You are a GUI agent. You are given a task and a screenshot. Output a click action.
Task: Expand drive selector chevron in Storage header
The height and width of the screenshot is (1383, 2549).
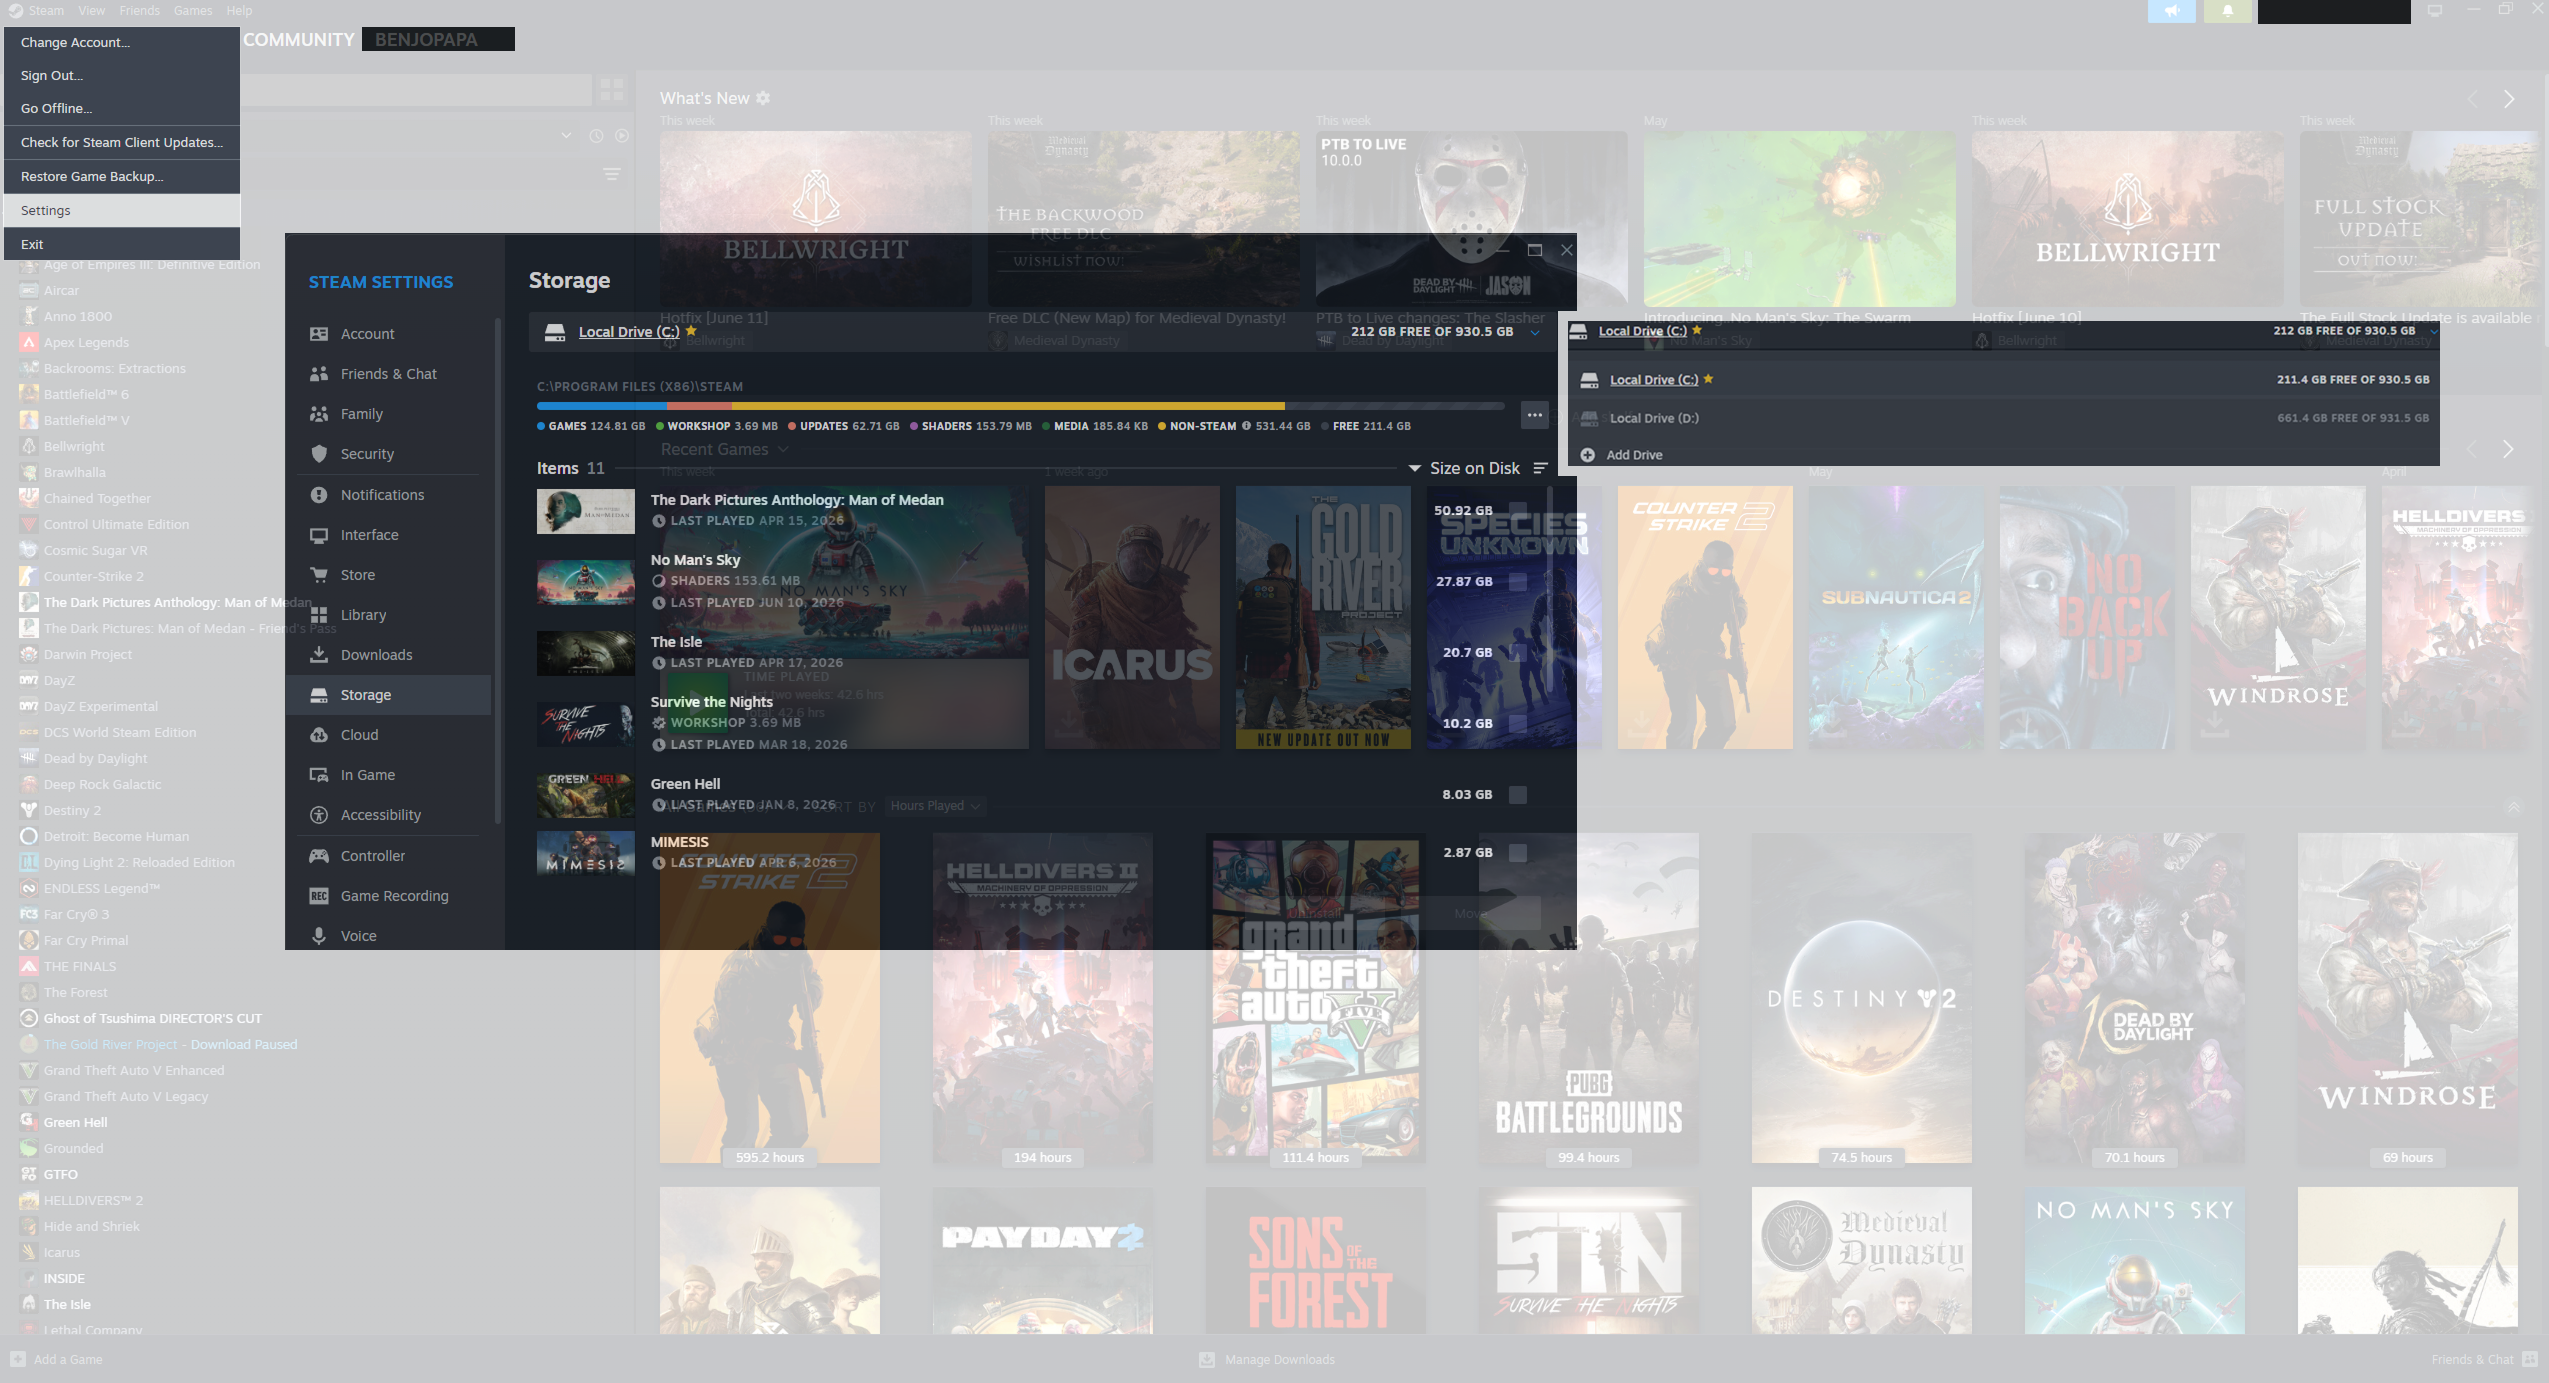coord(1535,333)
